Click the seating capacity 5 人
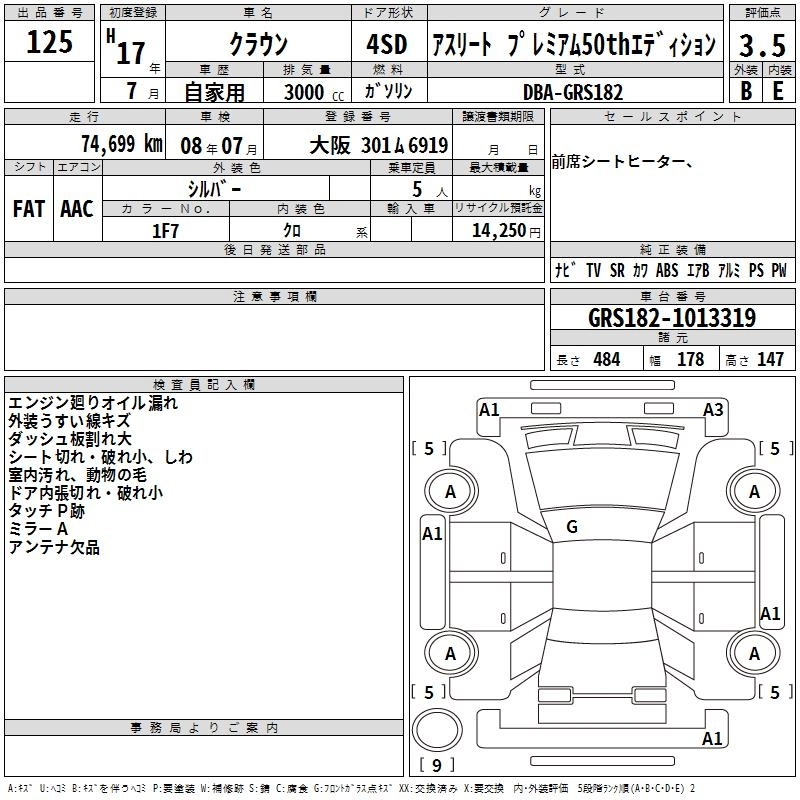 click(430, 190)
